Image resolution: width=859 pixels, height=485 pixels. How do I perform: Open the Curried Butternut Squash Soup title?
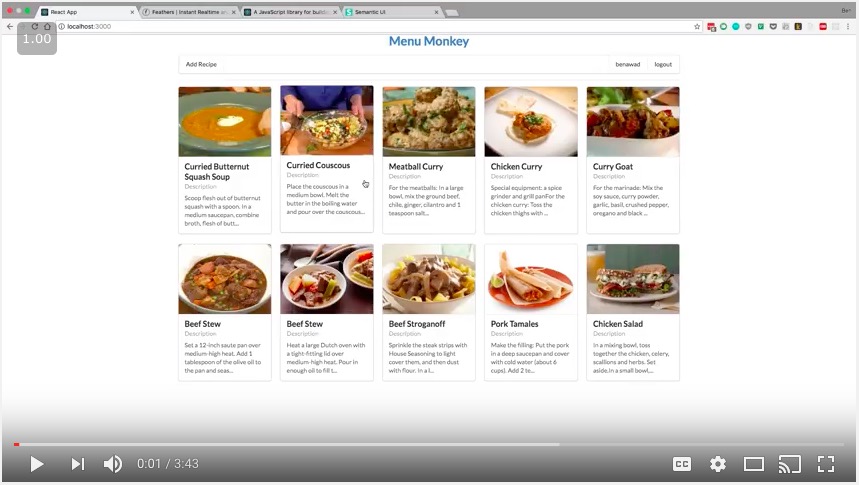tap(216, 172)
